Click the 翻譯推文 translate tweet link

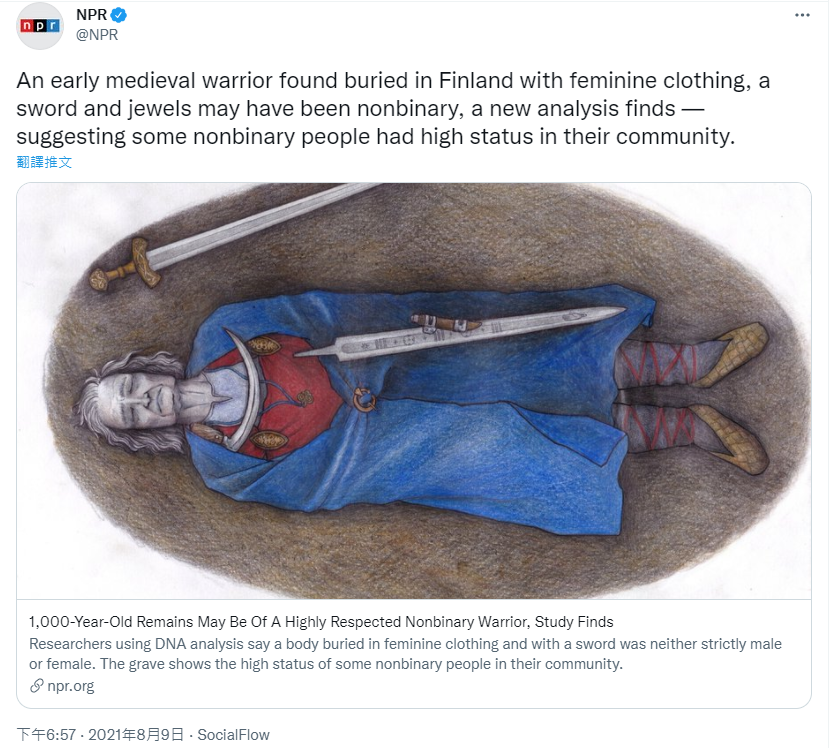tap(44, 162)
